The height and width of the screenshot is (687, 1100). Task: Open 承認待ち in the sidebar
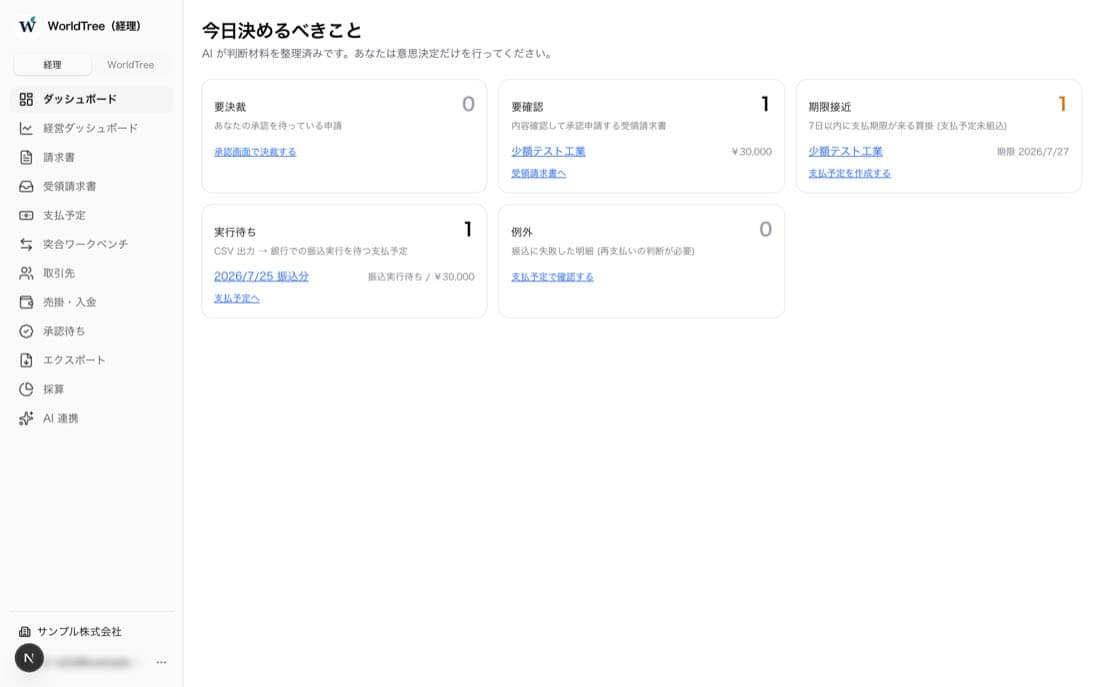tap(92, 331)
